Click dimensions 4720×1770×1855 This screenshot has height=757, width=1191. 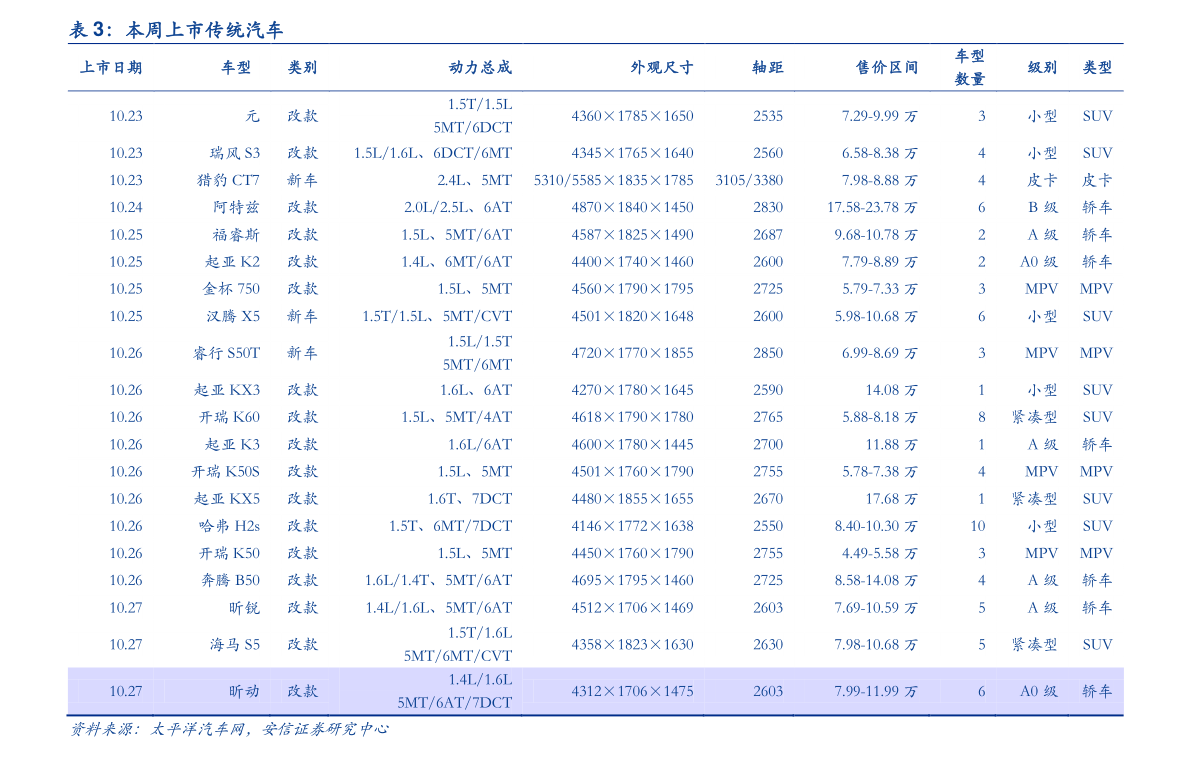pos(633,353)
